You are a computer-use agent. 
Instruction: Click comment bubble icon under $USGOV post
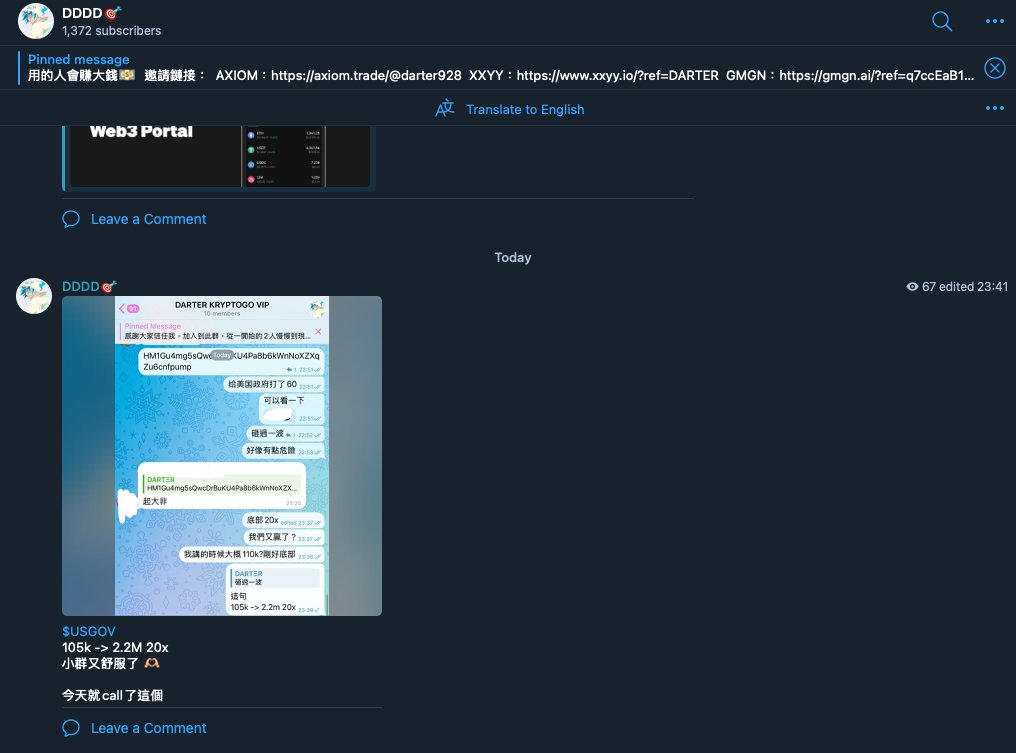[71, 728]
